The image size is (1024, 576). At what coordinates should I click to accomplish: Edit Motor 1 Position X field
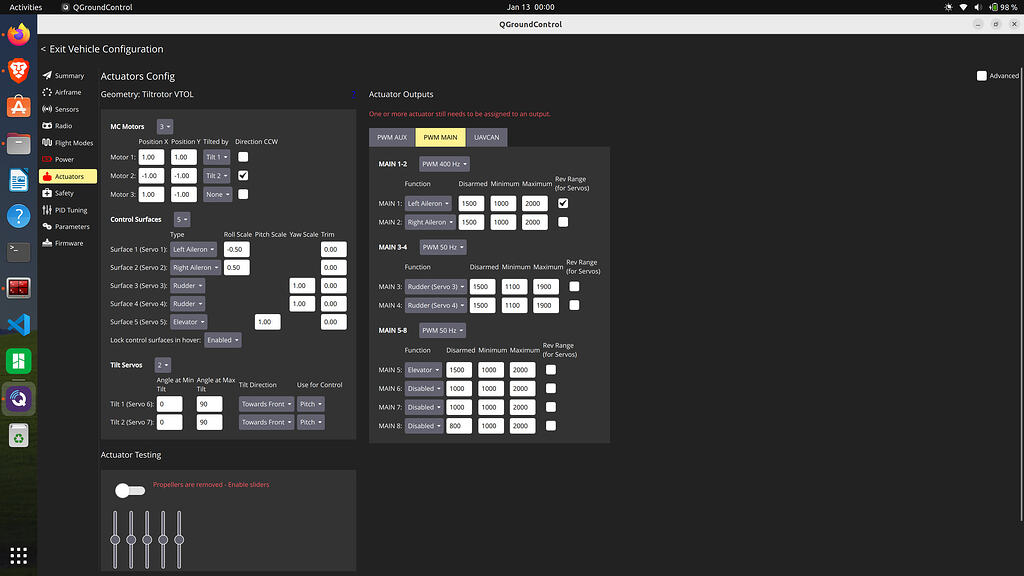(152, 157)
